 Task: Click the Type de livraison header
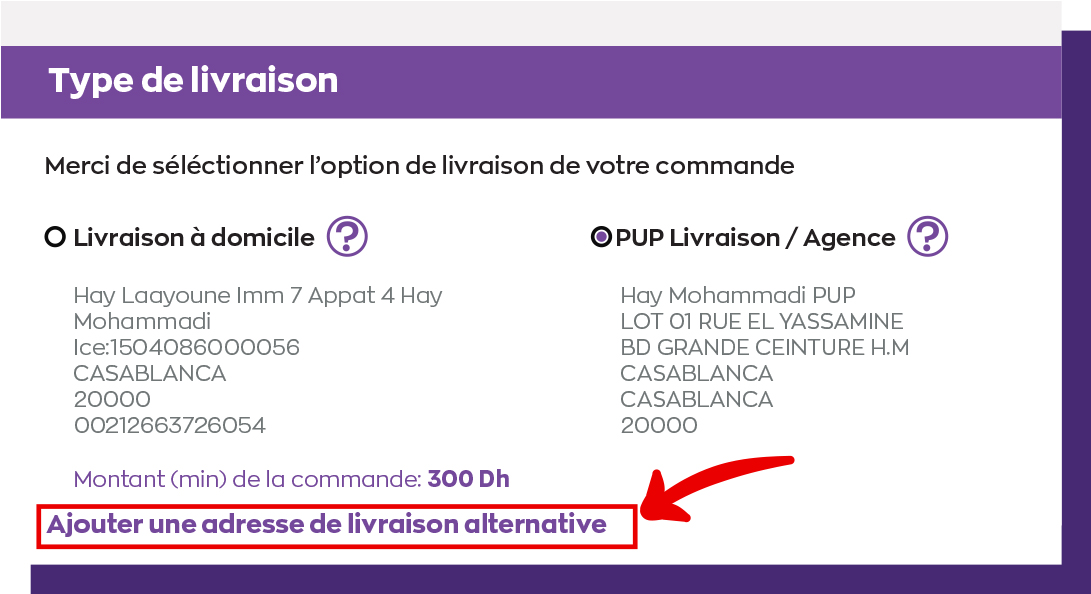pyautogui.click(x=193, y=81)
